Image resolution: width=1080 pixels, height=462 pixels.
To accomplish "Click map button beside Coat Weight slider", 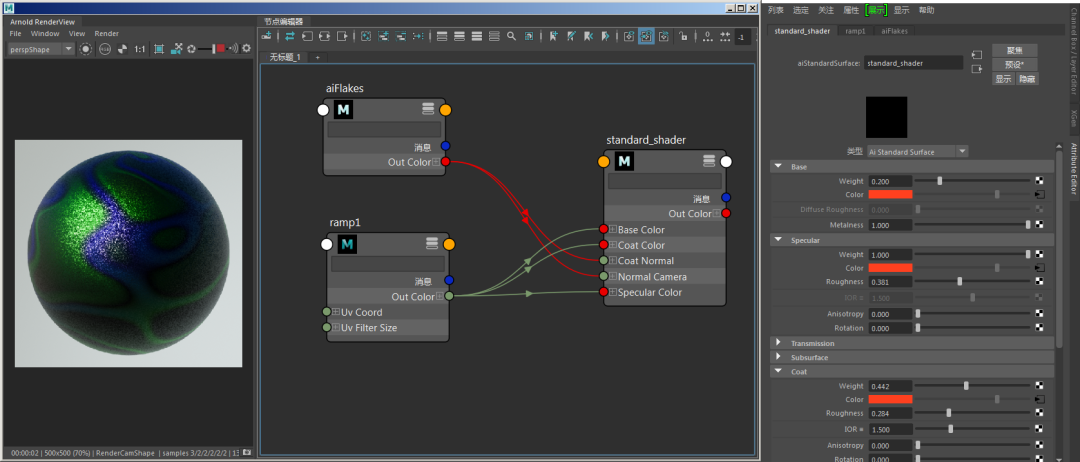I will (x=1039, y=386).
